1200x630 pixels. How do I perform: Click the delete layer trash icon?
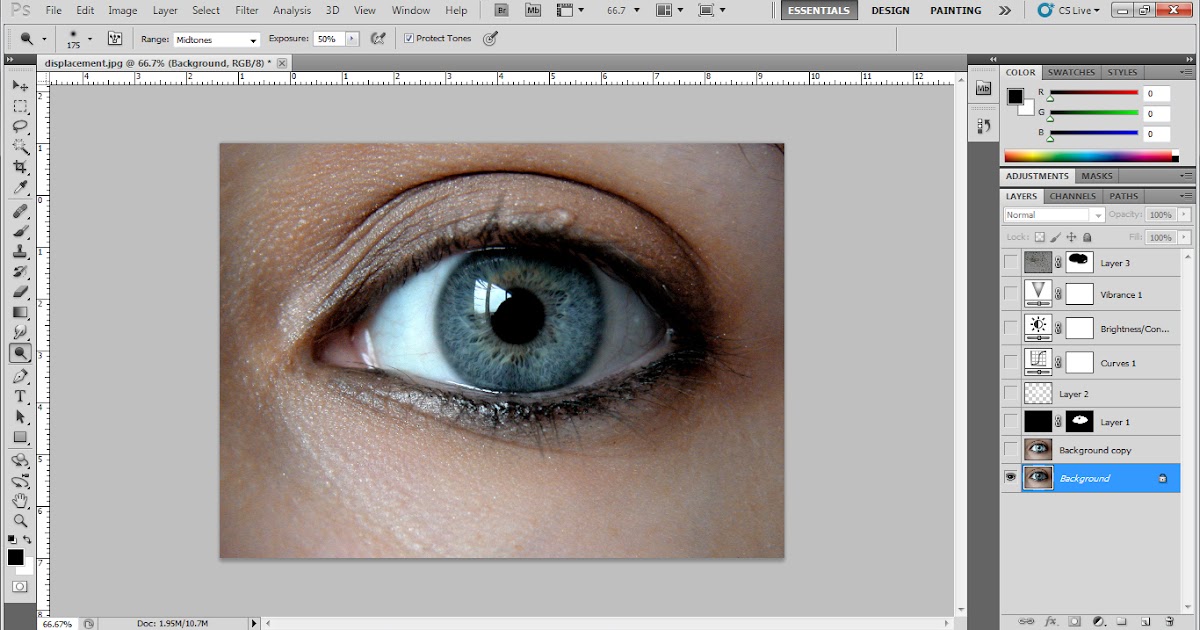click(x=1169, y=621)
